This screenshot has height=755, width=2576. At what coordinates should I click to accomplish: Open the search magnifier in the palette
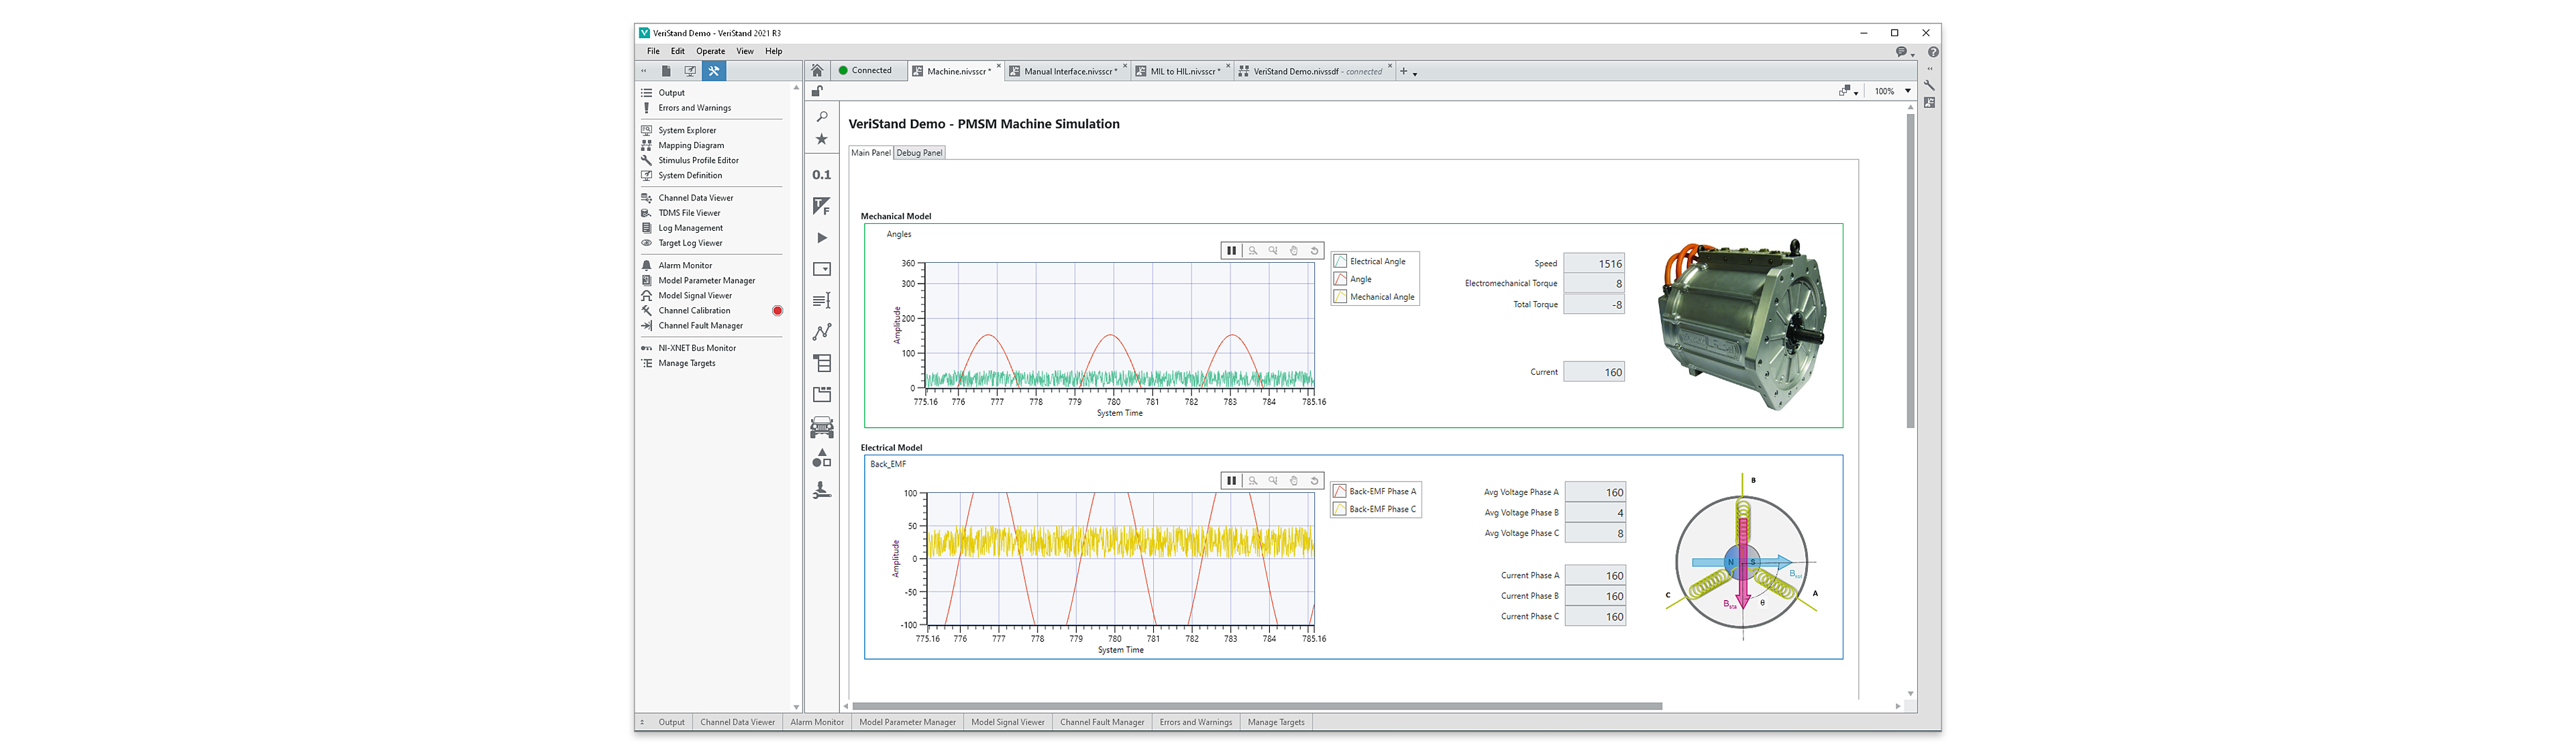tap(822, 117)
